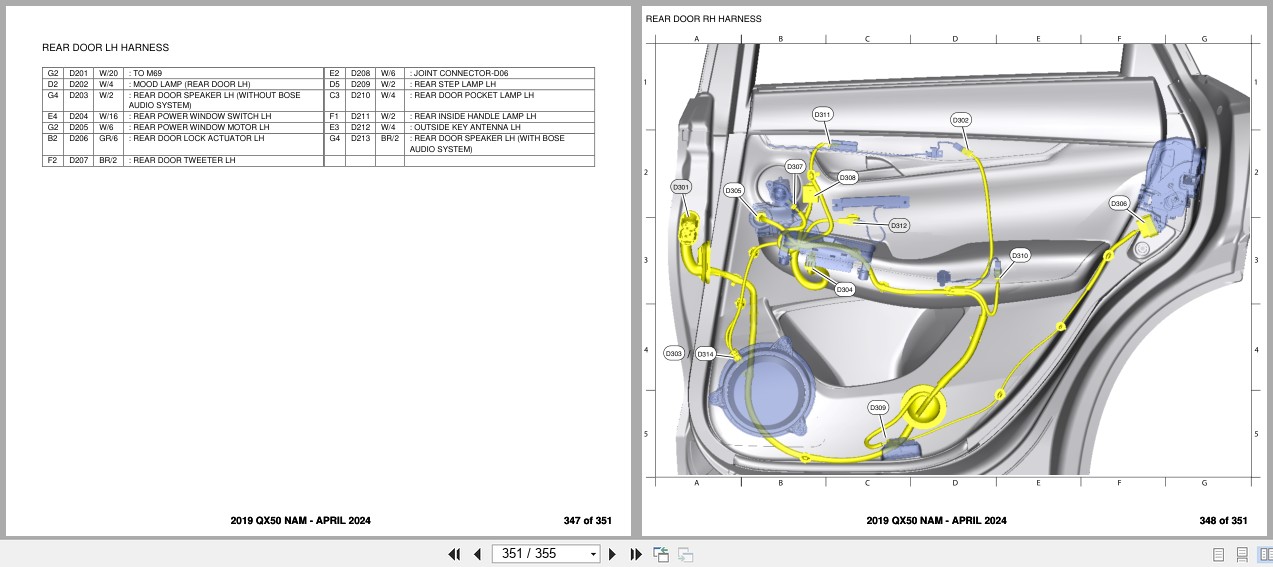The image size is (1273, 567).
Task: Click 'REAR POWER WINDOW SWITCH LH' entry
Action: pos(200,116)
